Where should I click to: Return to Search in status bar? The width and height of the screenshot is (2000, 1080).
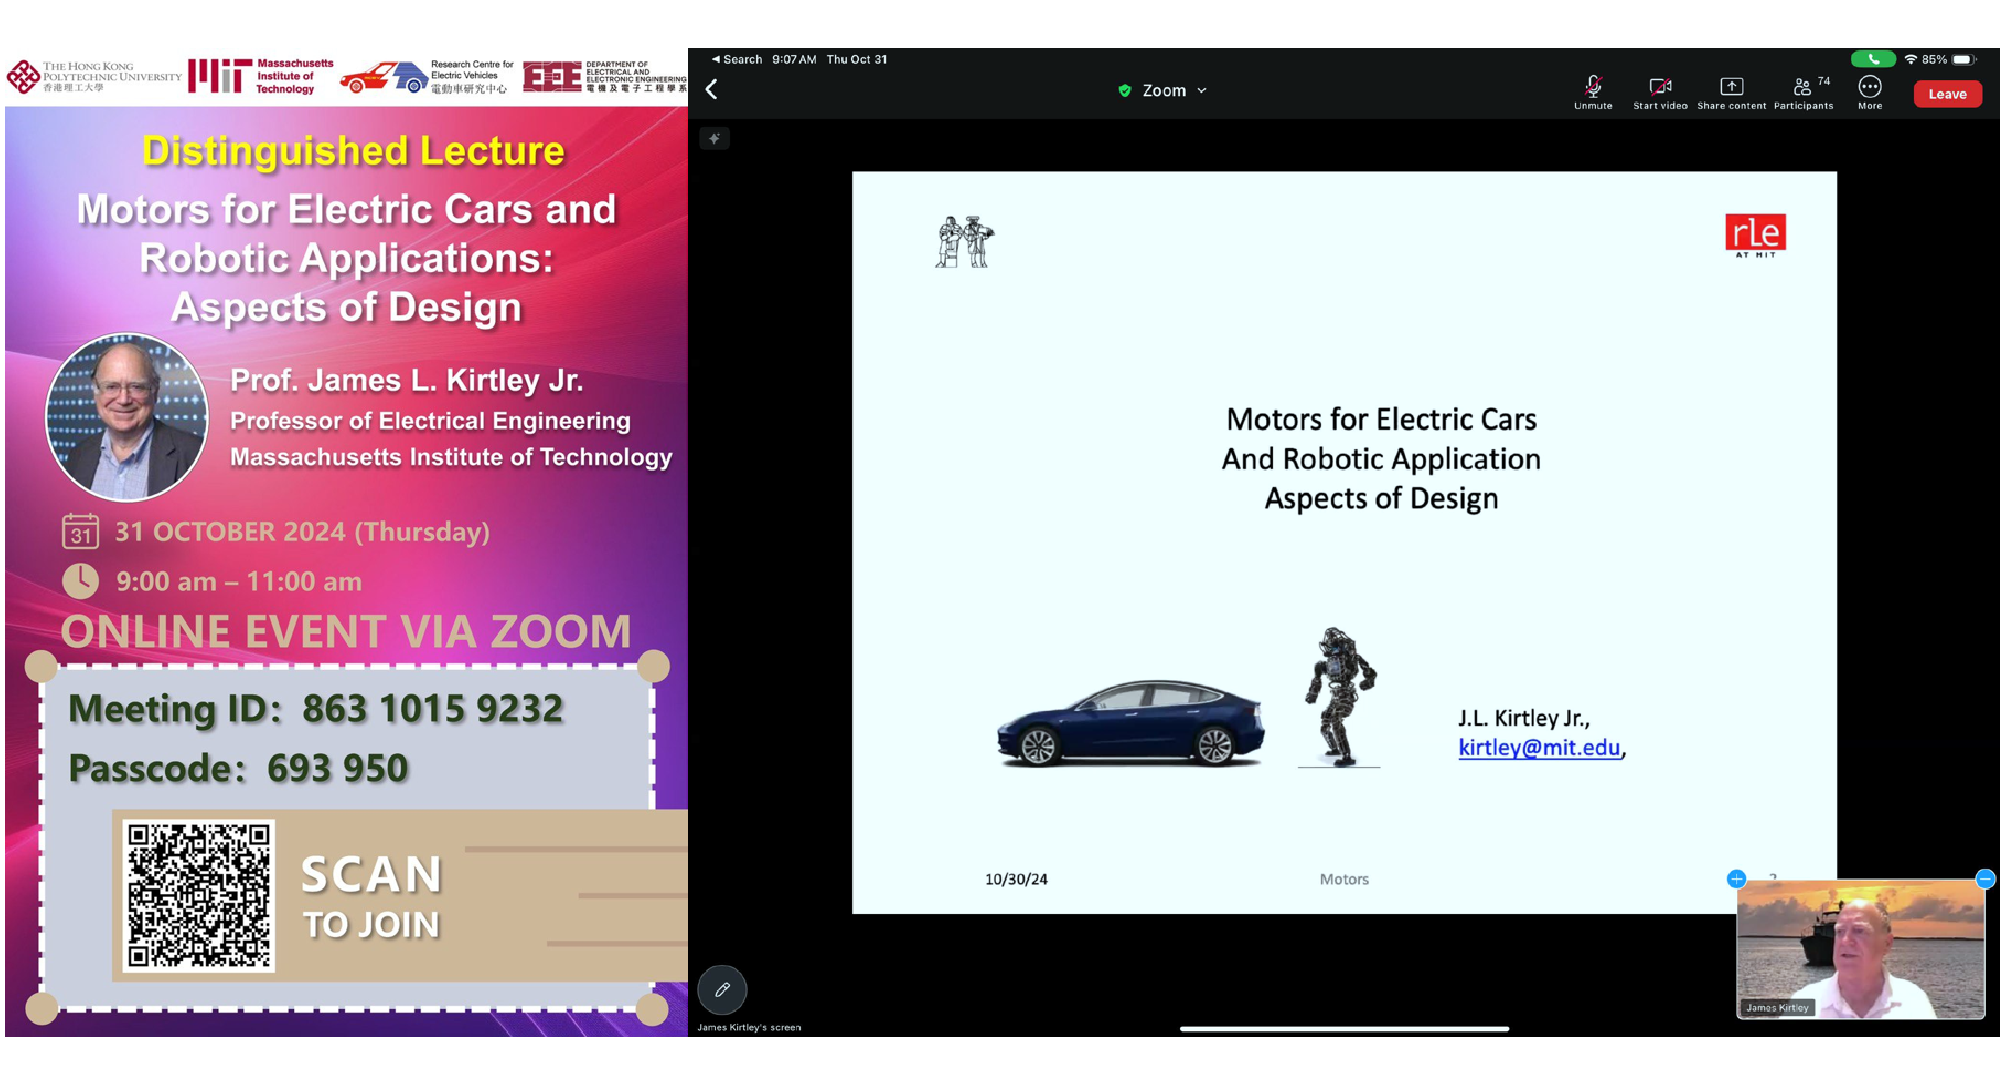pyautogui.click(x=737, y=60)
